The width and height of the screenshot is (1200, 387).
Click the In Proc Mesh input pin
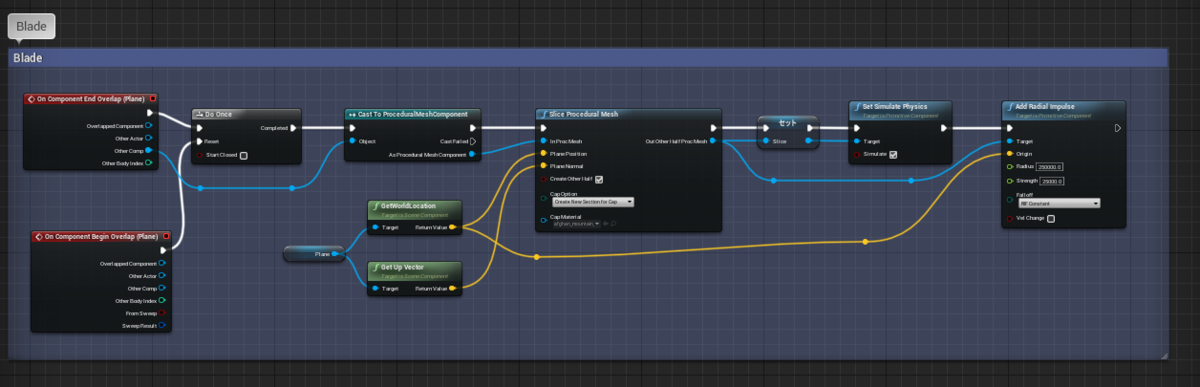pyautogui.click(x=543, y=141)
